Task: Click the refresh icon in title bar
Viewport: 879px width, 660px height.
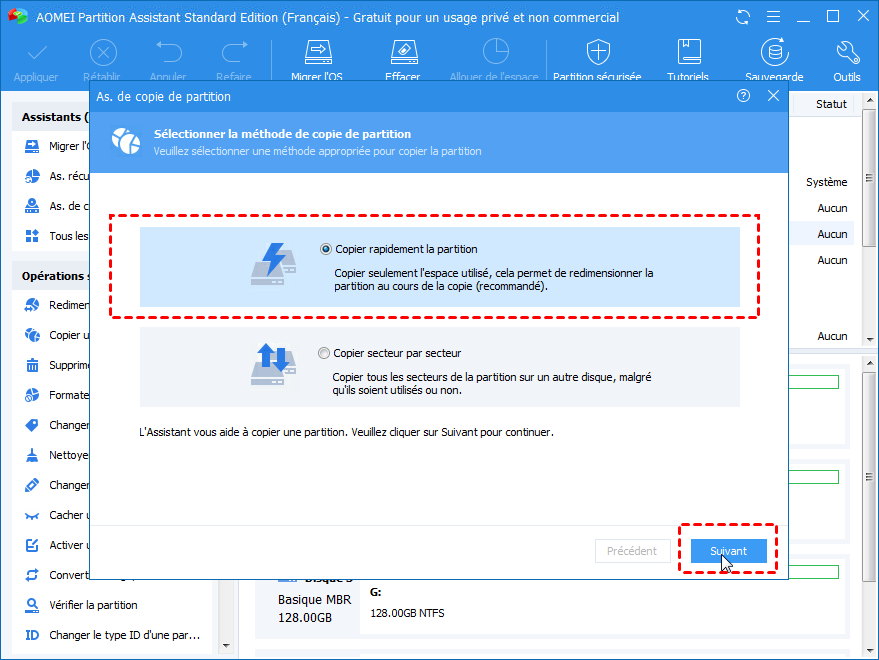Action: click(743, 17)
